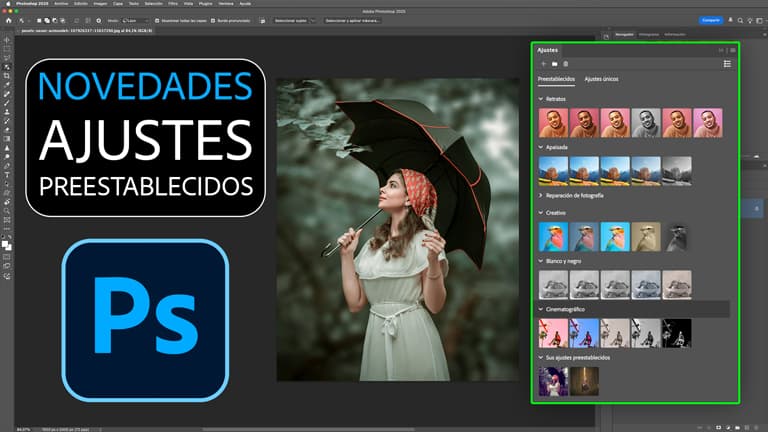Select the Move tool
Viewport: 768px width, 432px height.
coord(7,40)
